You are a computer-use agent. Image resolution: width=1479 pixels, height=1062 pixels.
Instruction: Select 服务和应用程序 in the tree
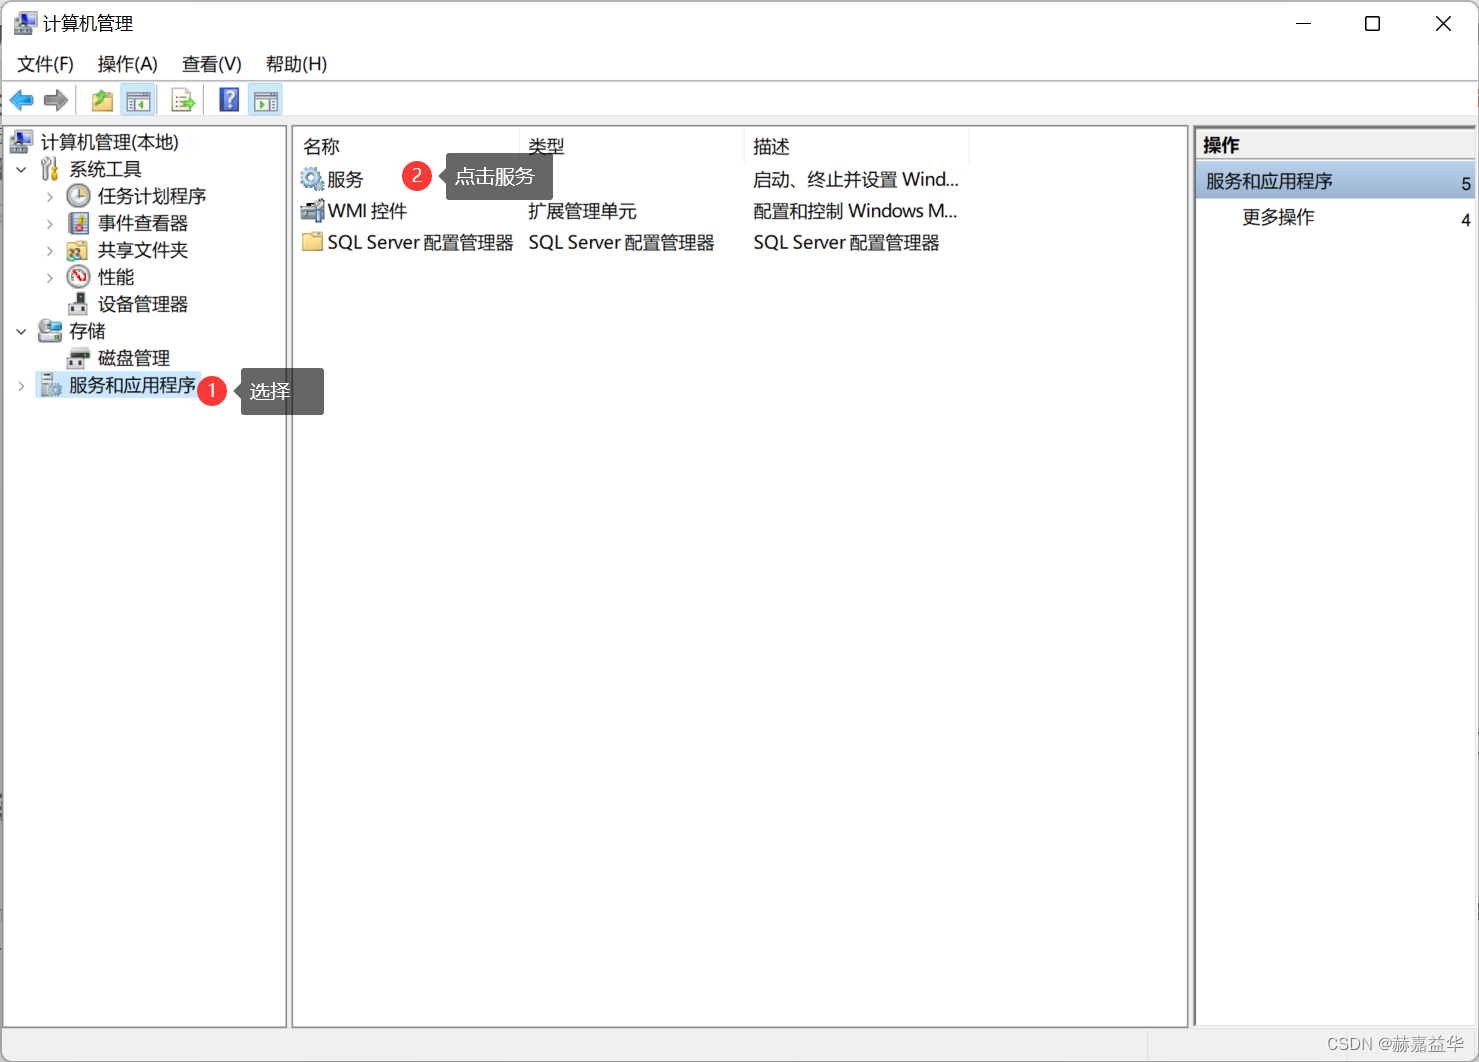click(x=132, y=385)
